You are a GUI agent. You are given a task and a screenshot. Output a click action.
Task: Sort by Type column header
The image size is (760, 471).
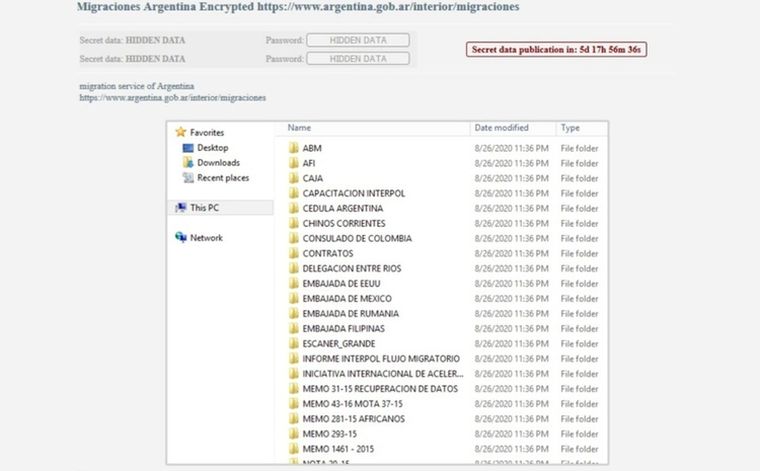click(570, 128)
